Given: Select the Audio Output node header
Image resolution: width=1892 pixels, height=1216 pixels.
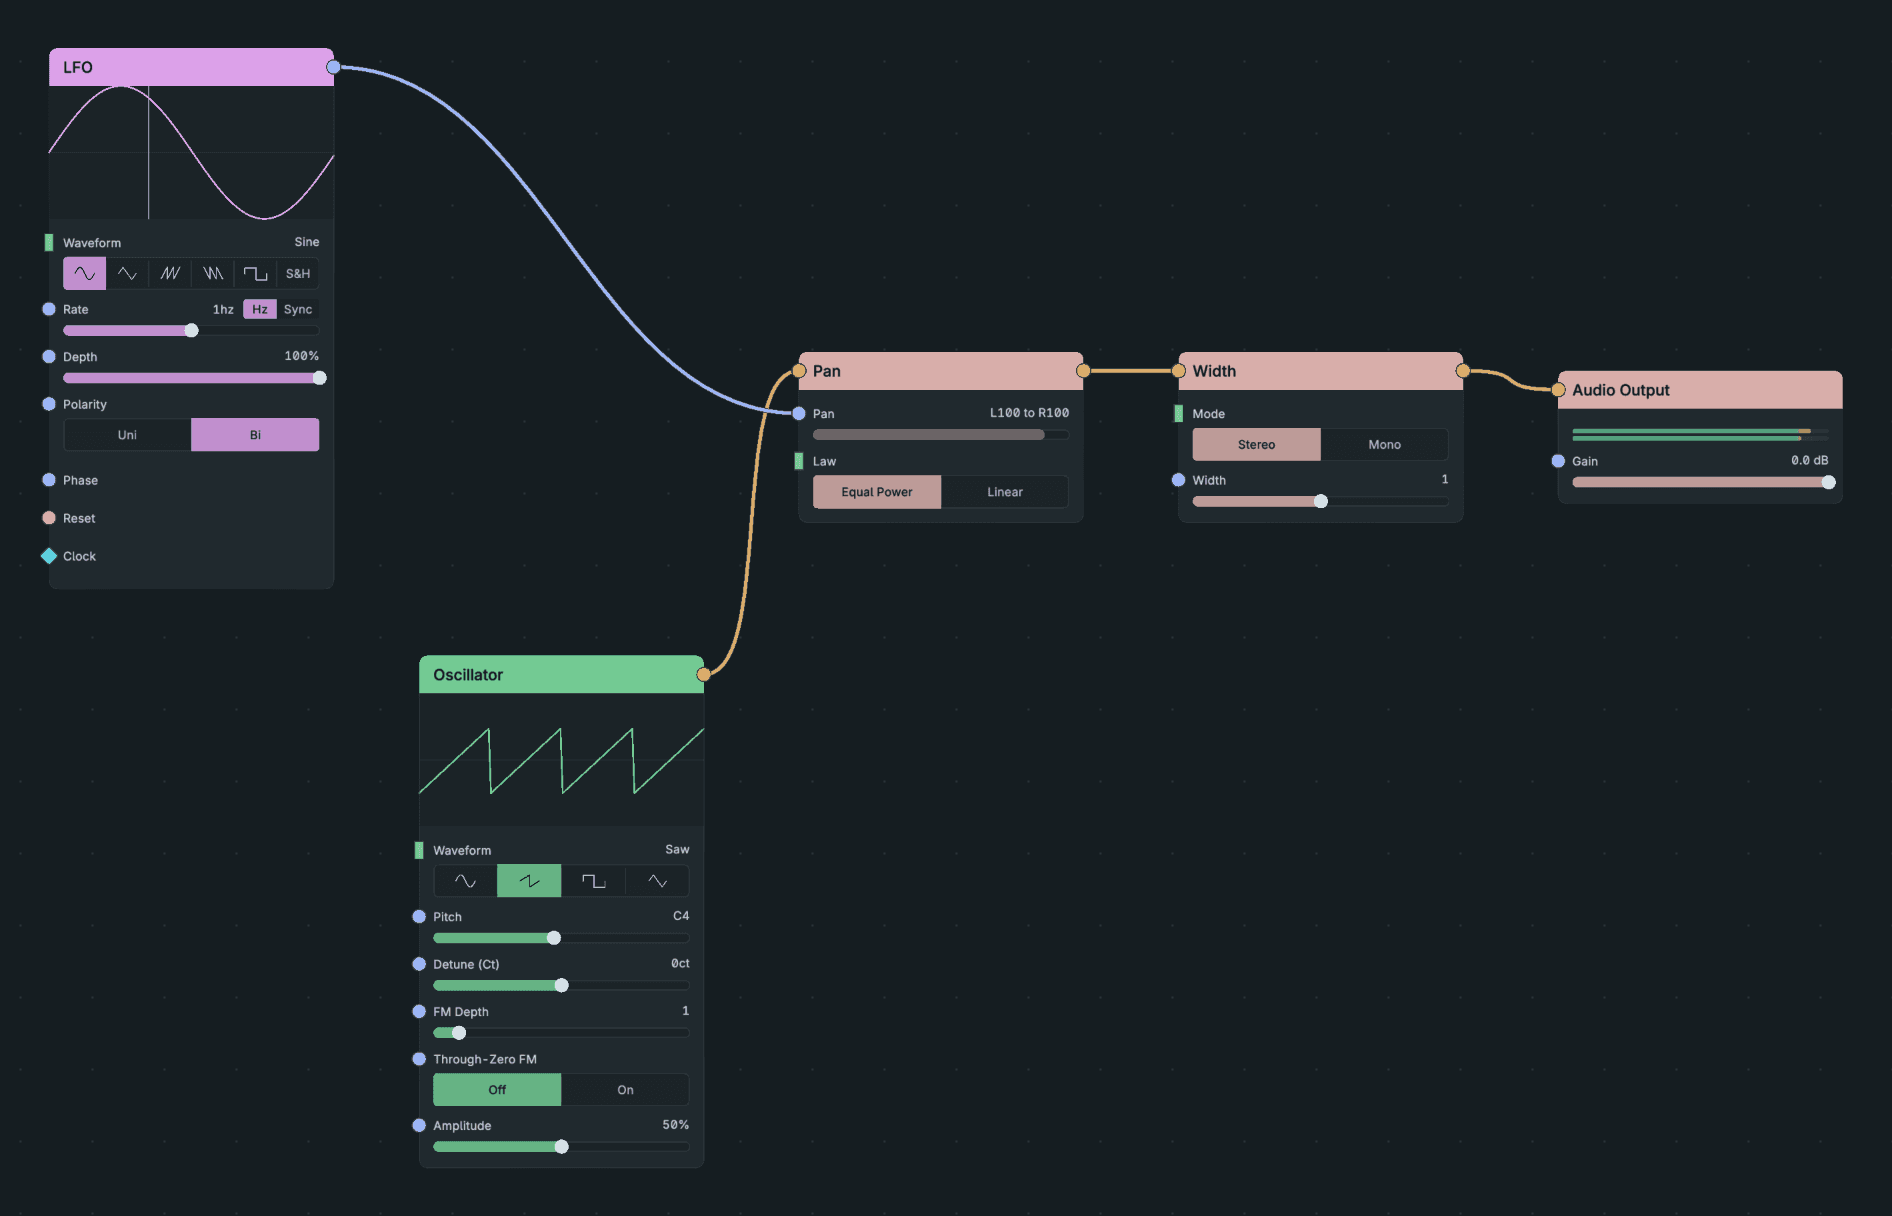Looking at the screenshot, I should pyautogui.click(x=1700, y=390).
